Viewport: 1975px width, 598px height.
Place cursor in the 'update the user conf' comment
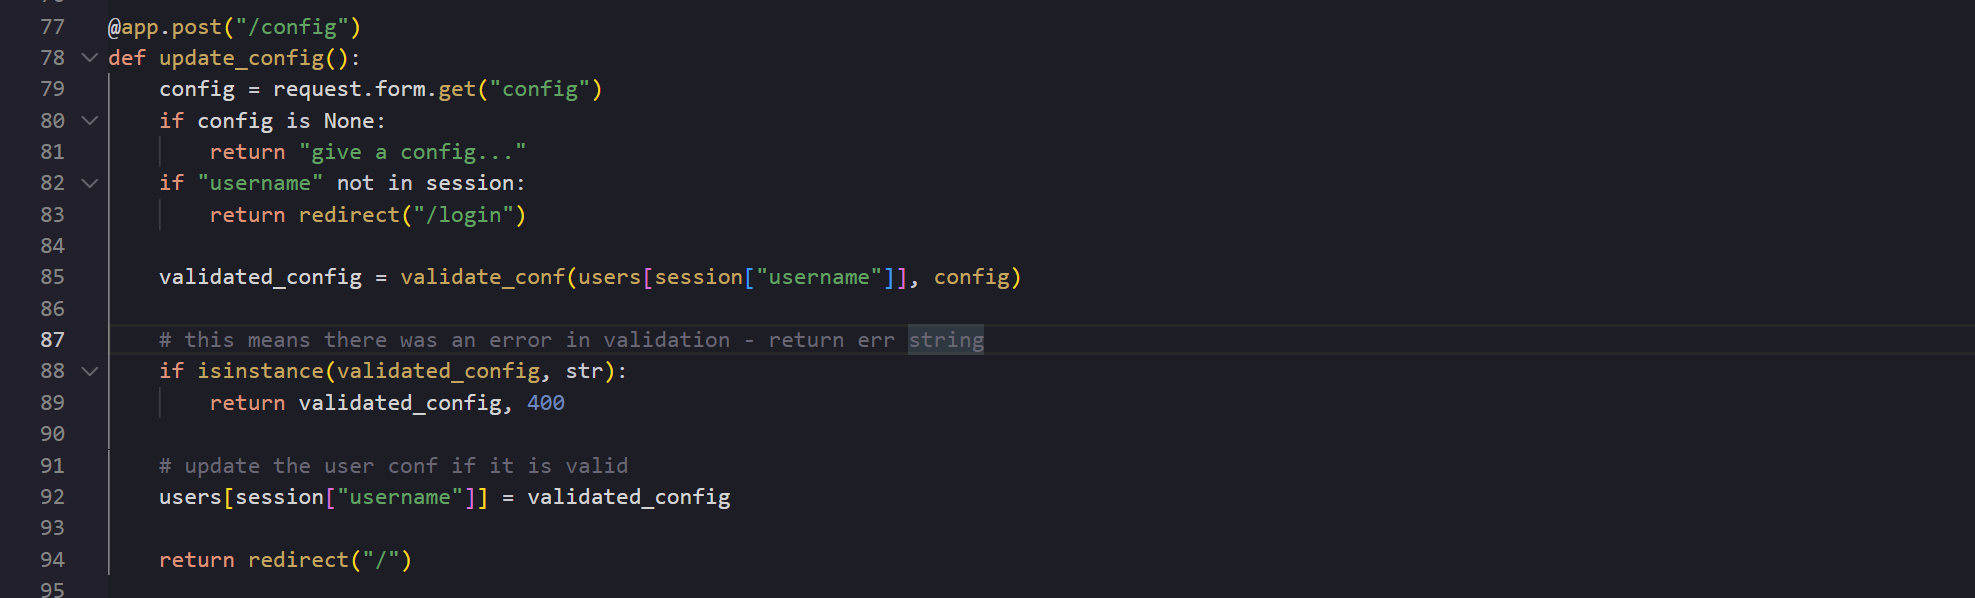pos(394,466)
